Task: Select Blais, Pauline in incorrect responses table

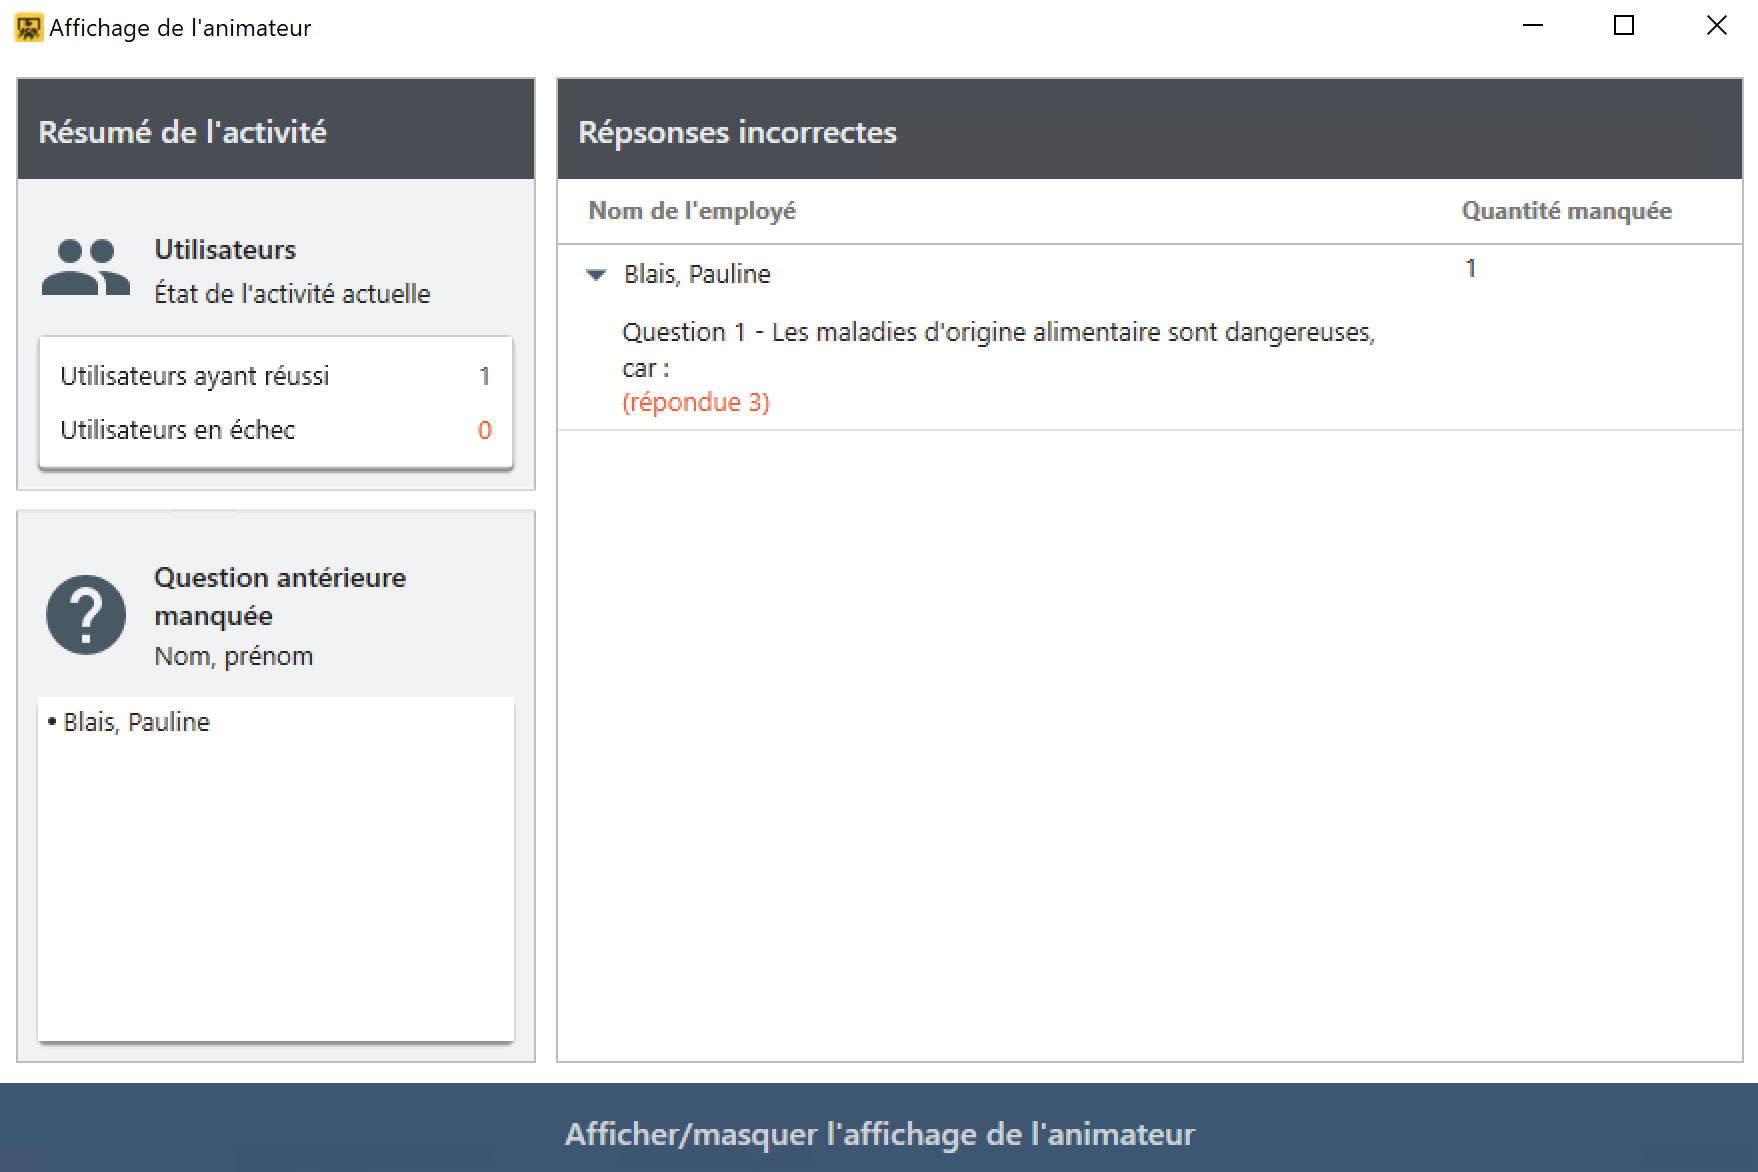Action: pyautogui.click(x=697, y=274)
